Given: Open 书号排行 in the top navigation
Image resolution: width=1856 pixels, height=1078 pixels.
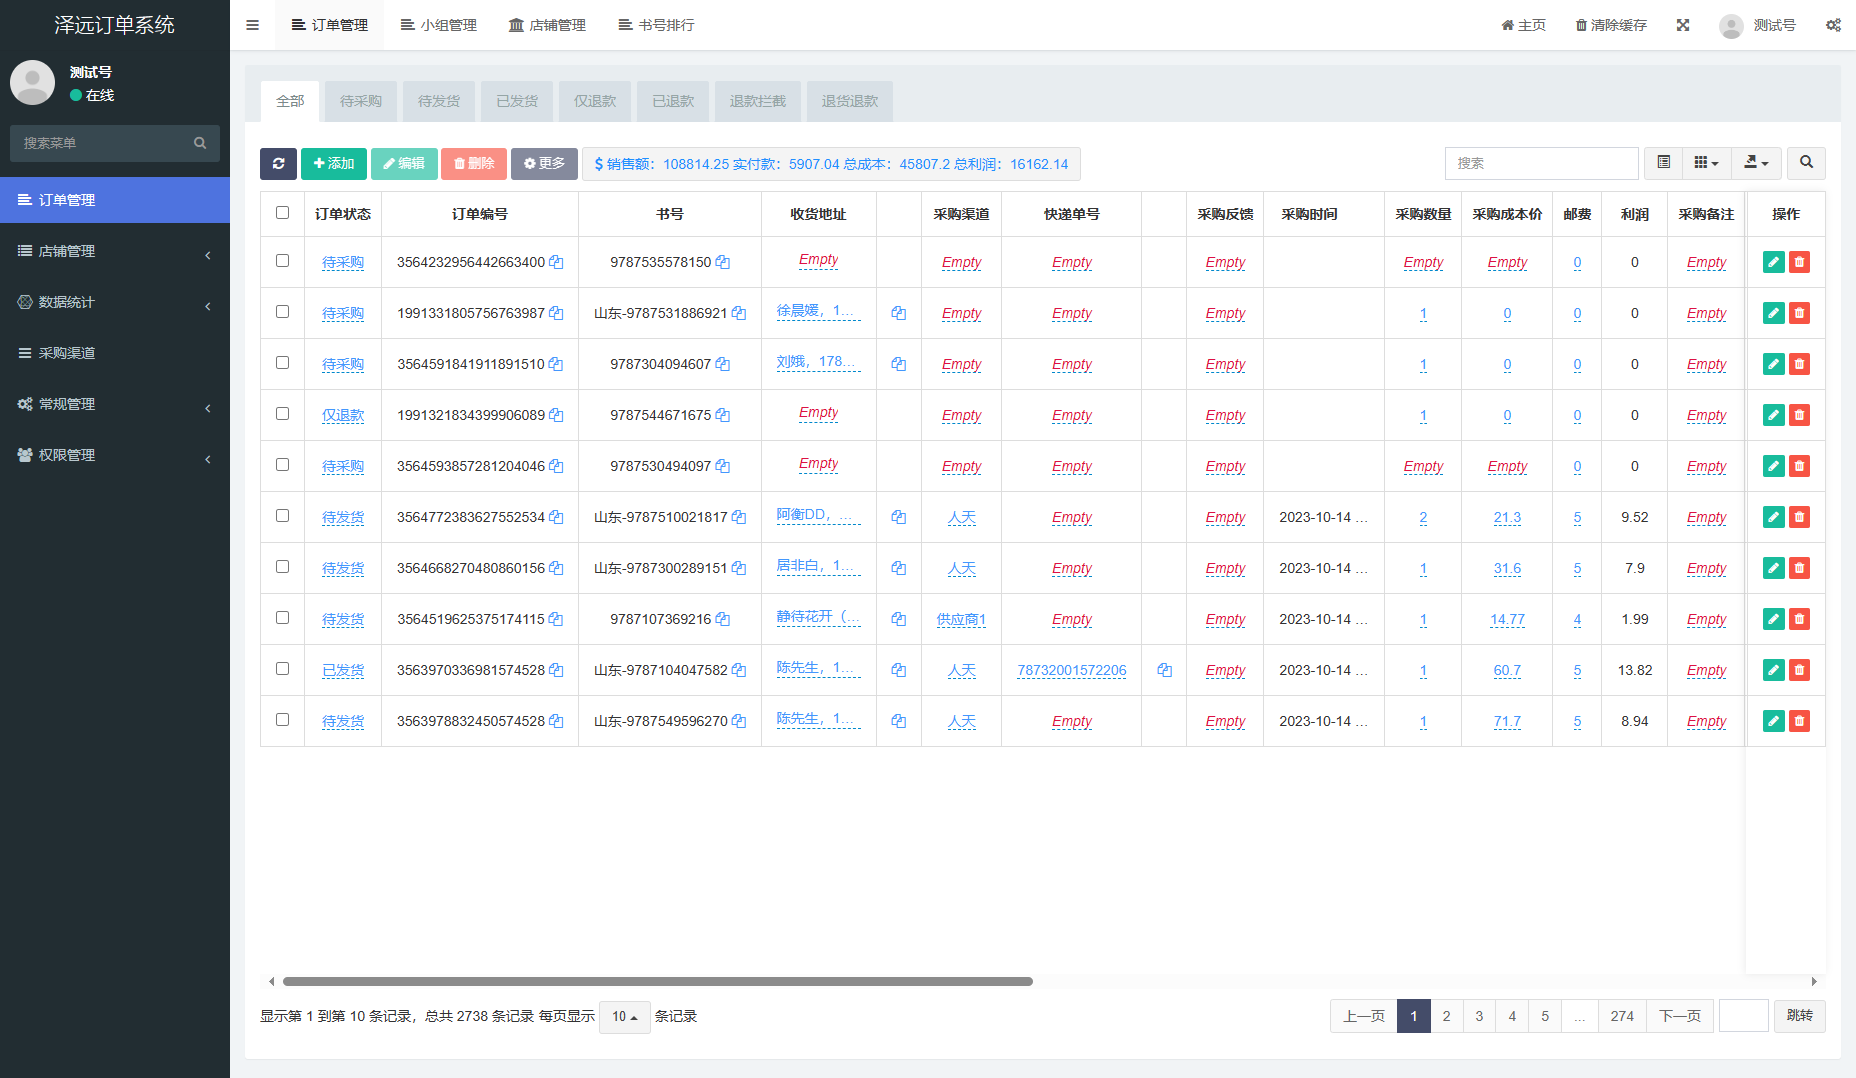Looking at the screenshot, I should point(656,25).
